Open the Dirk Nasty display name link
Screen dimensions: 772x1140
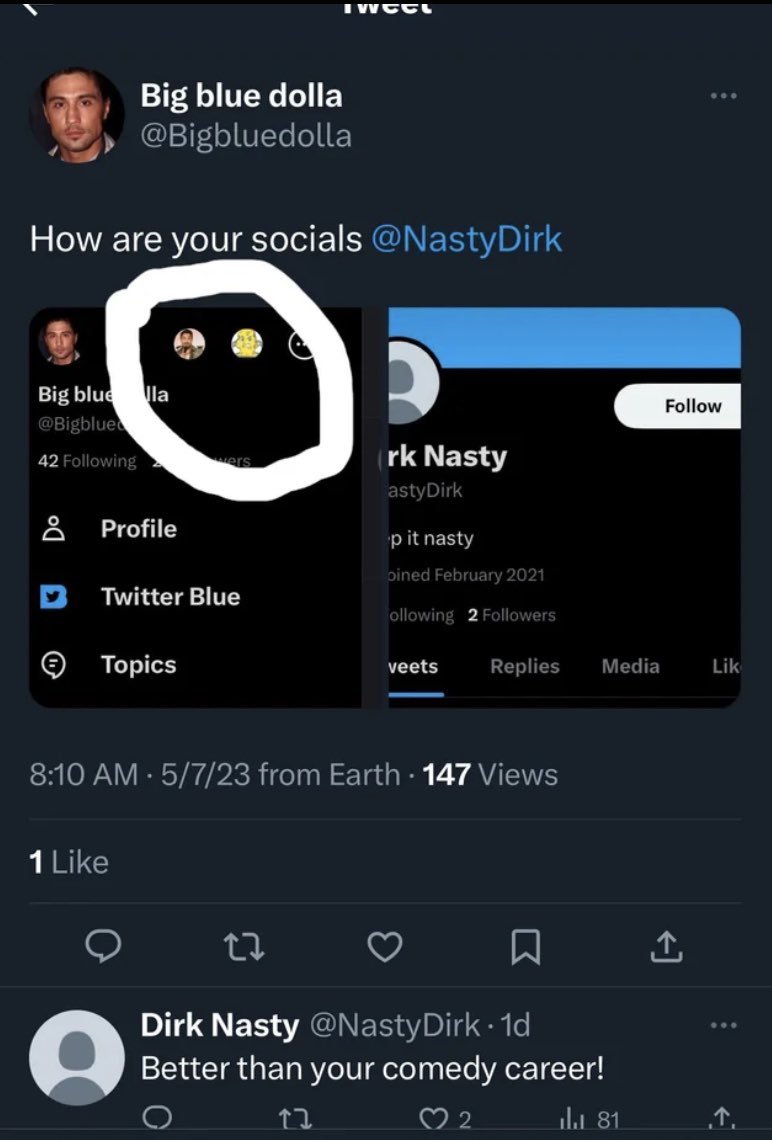click(220, 1025)
